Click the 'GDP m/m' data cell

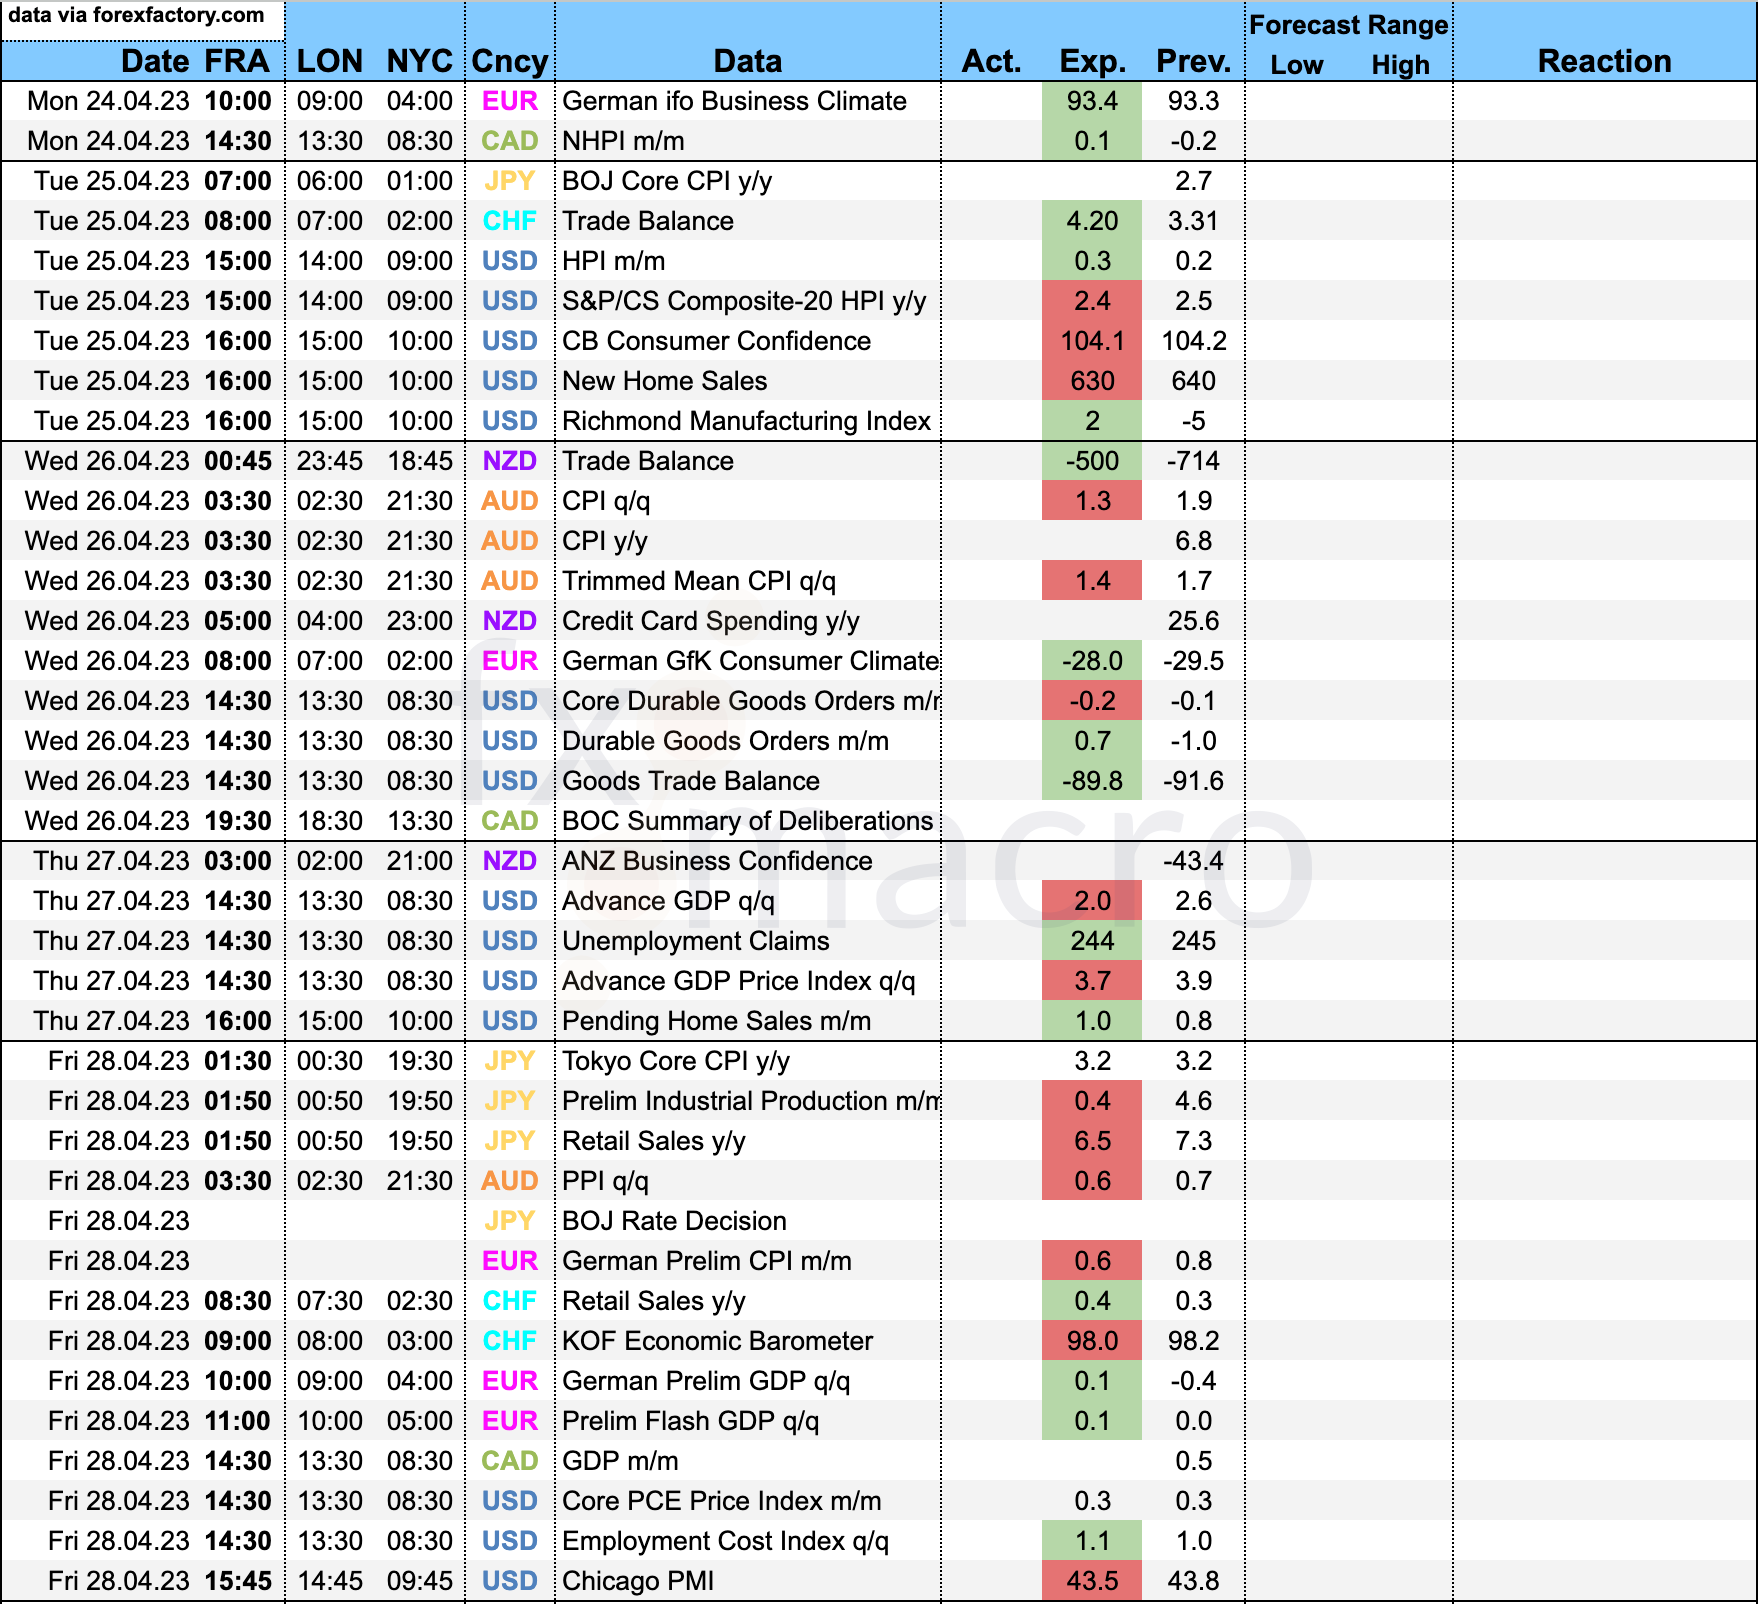point(748,1461)
